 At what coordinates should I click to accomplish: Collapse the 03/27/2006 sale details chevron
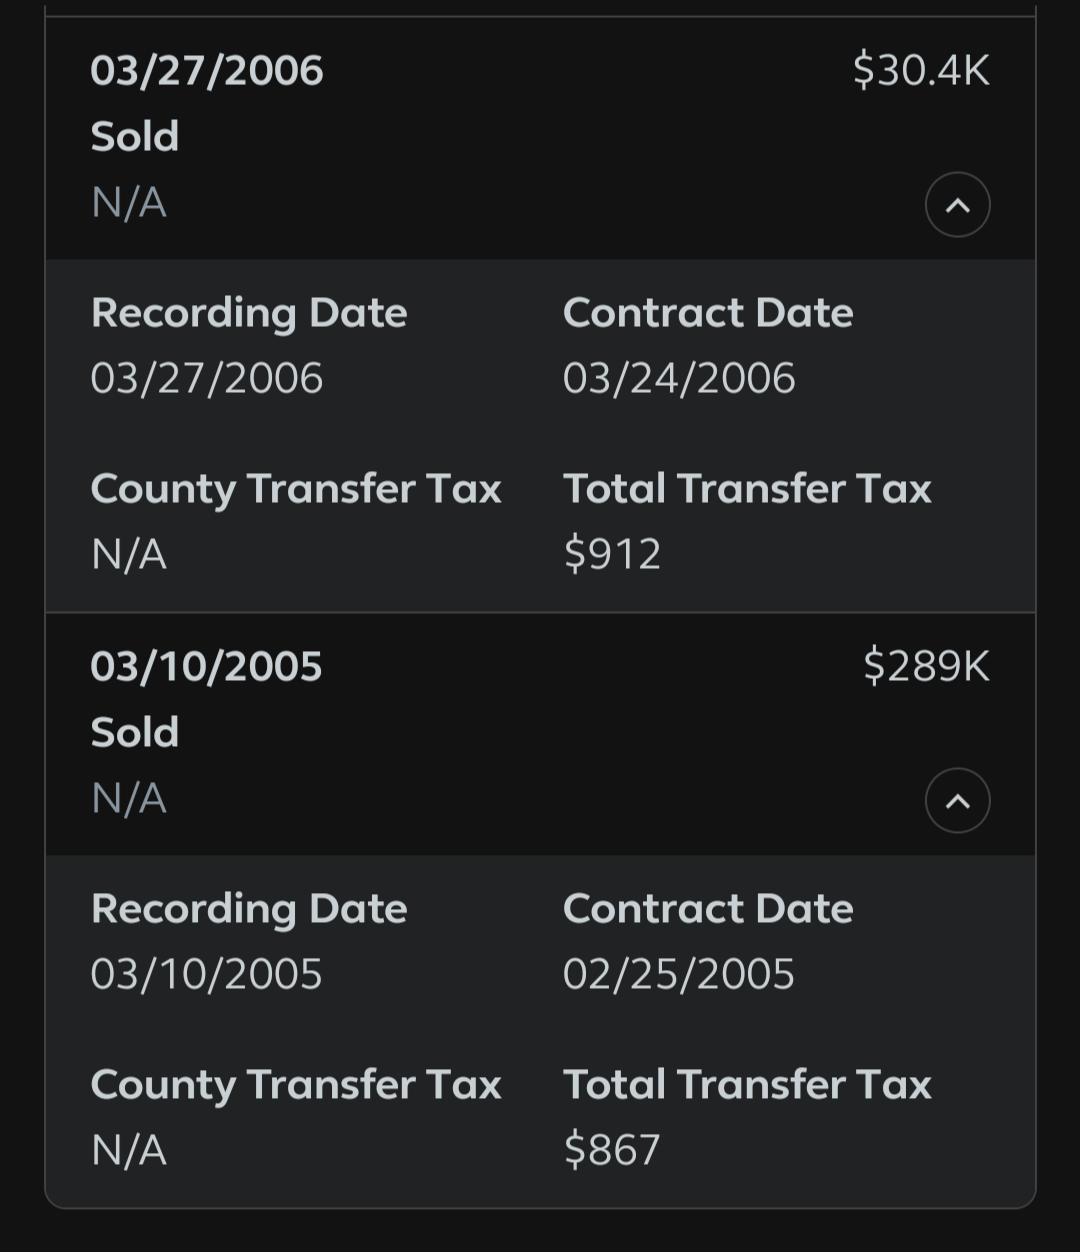957,205
